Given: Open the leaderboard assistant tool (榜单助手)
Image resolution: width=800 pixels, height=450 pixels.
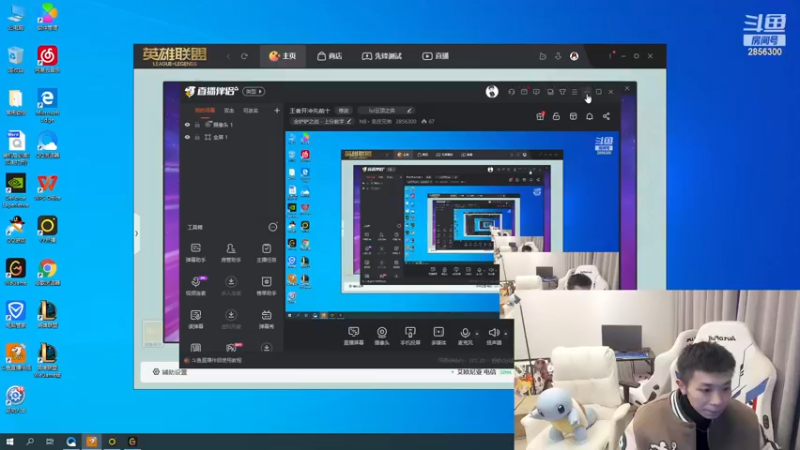Looking at the screenshot, I should [x=266, y=286].
